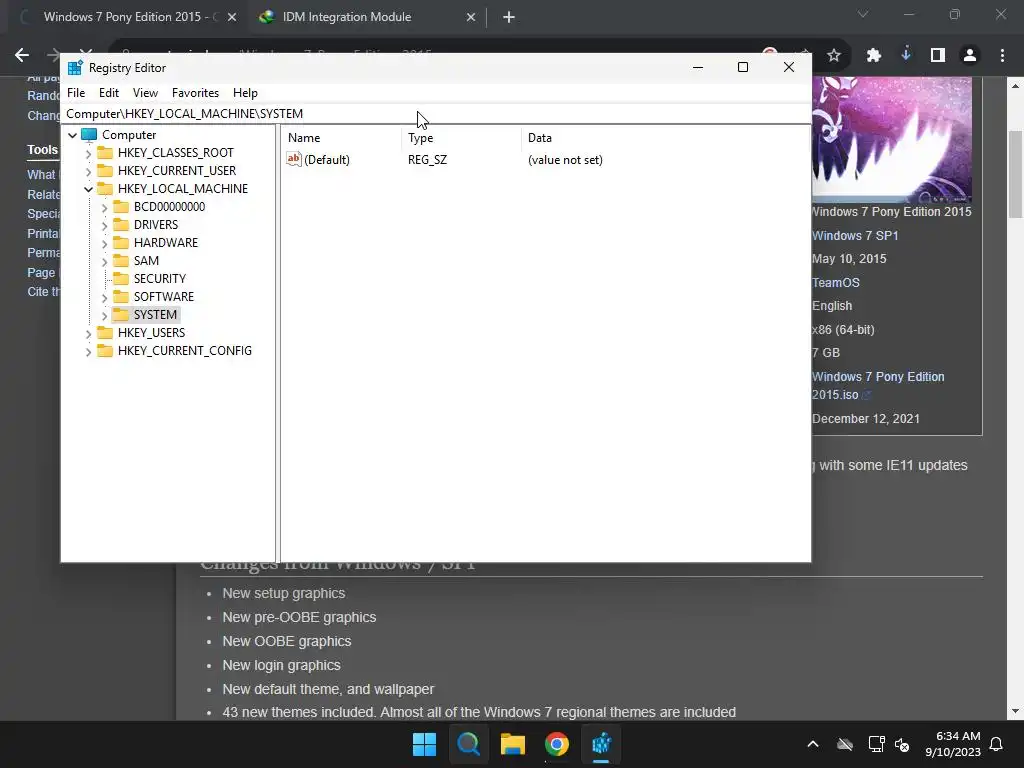The width and height of the screenshot is (1024, 768).
Task: Open the Favorites menu
Action: pos(195,93)
